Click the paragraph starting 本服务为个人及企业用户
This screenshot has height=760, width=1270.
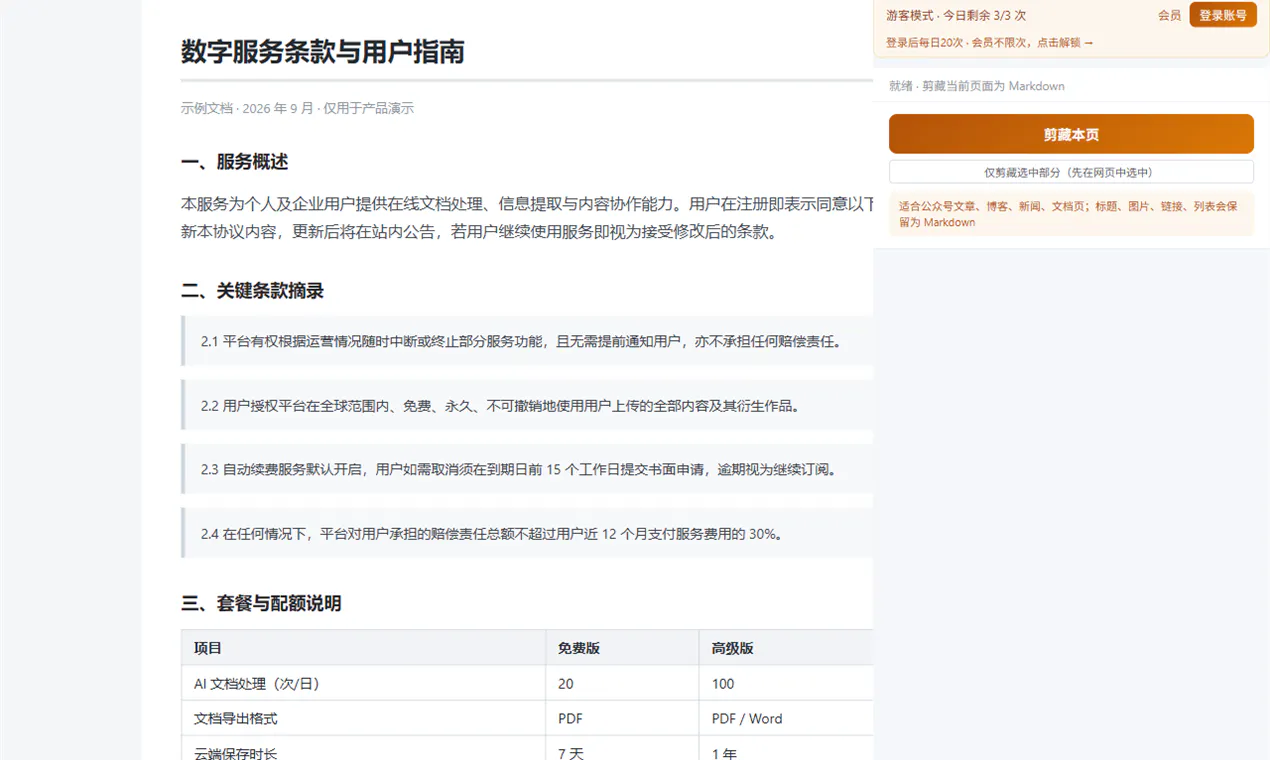(x=527, y=218)
